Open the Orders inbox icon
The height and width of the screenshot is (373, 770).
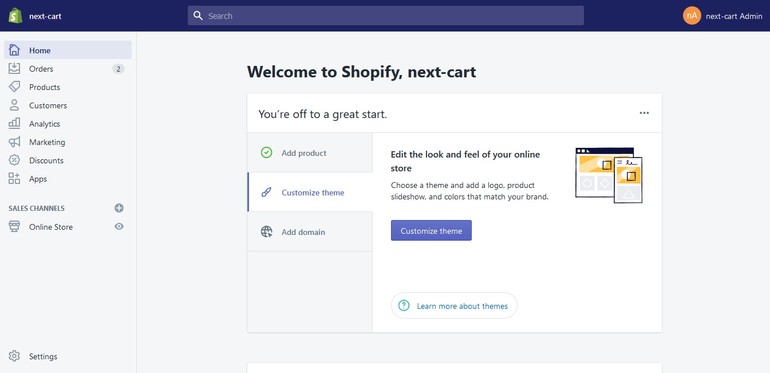click(14, 69)
